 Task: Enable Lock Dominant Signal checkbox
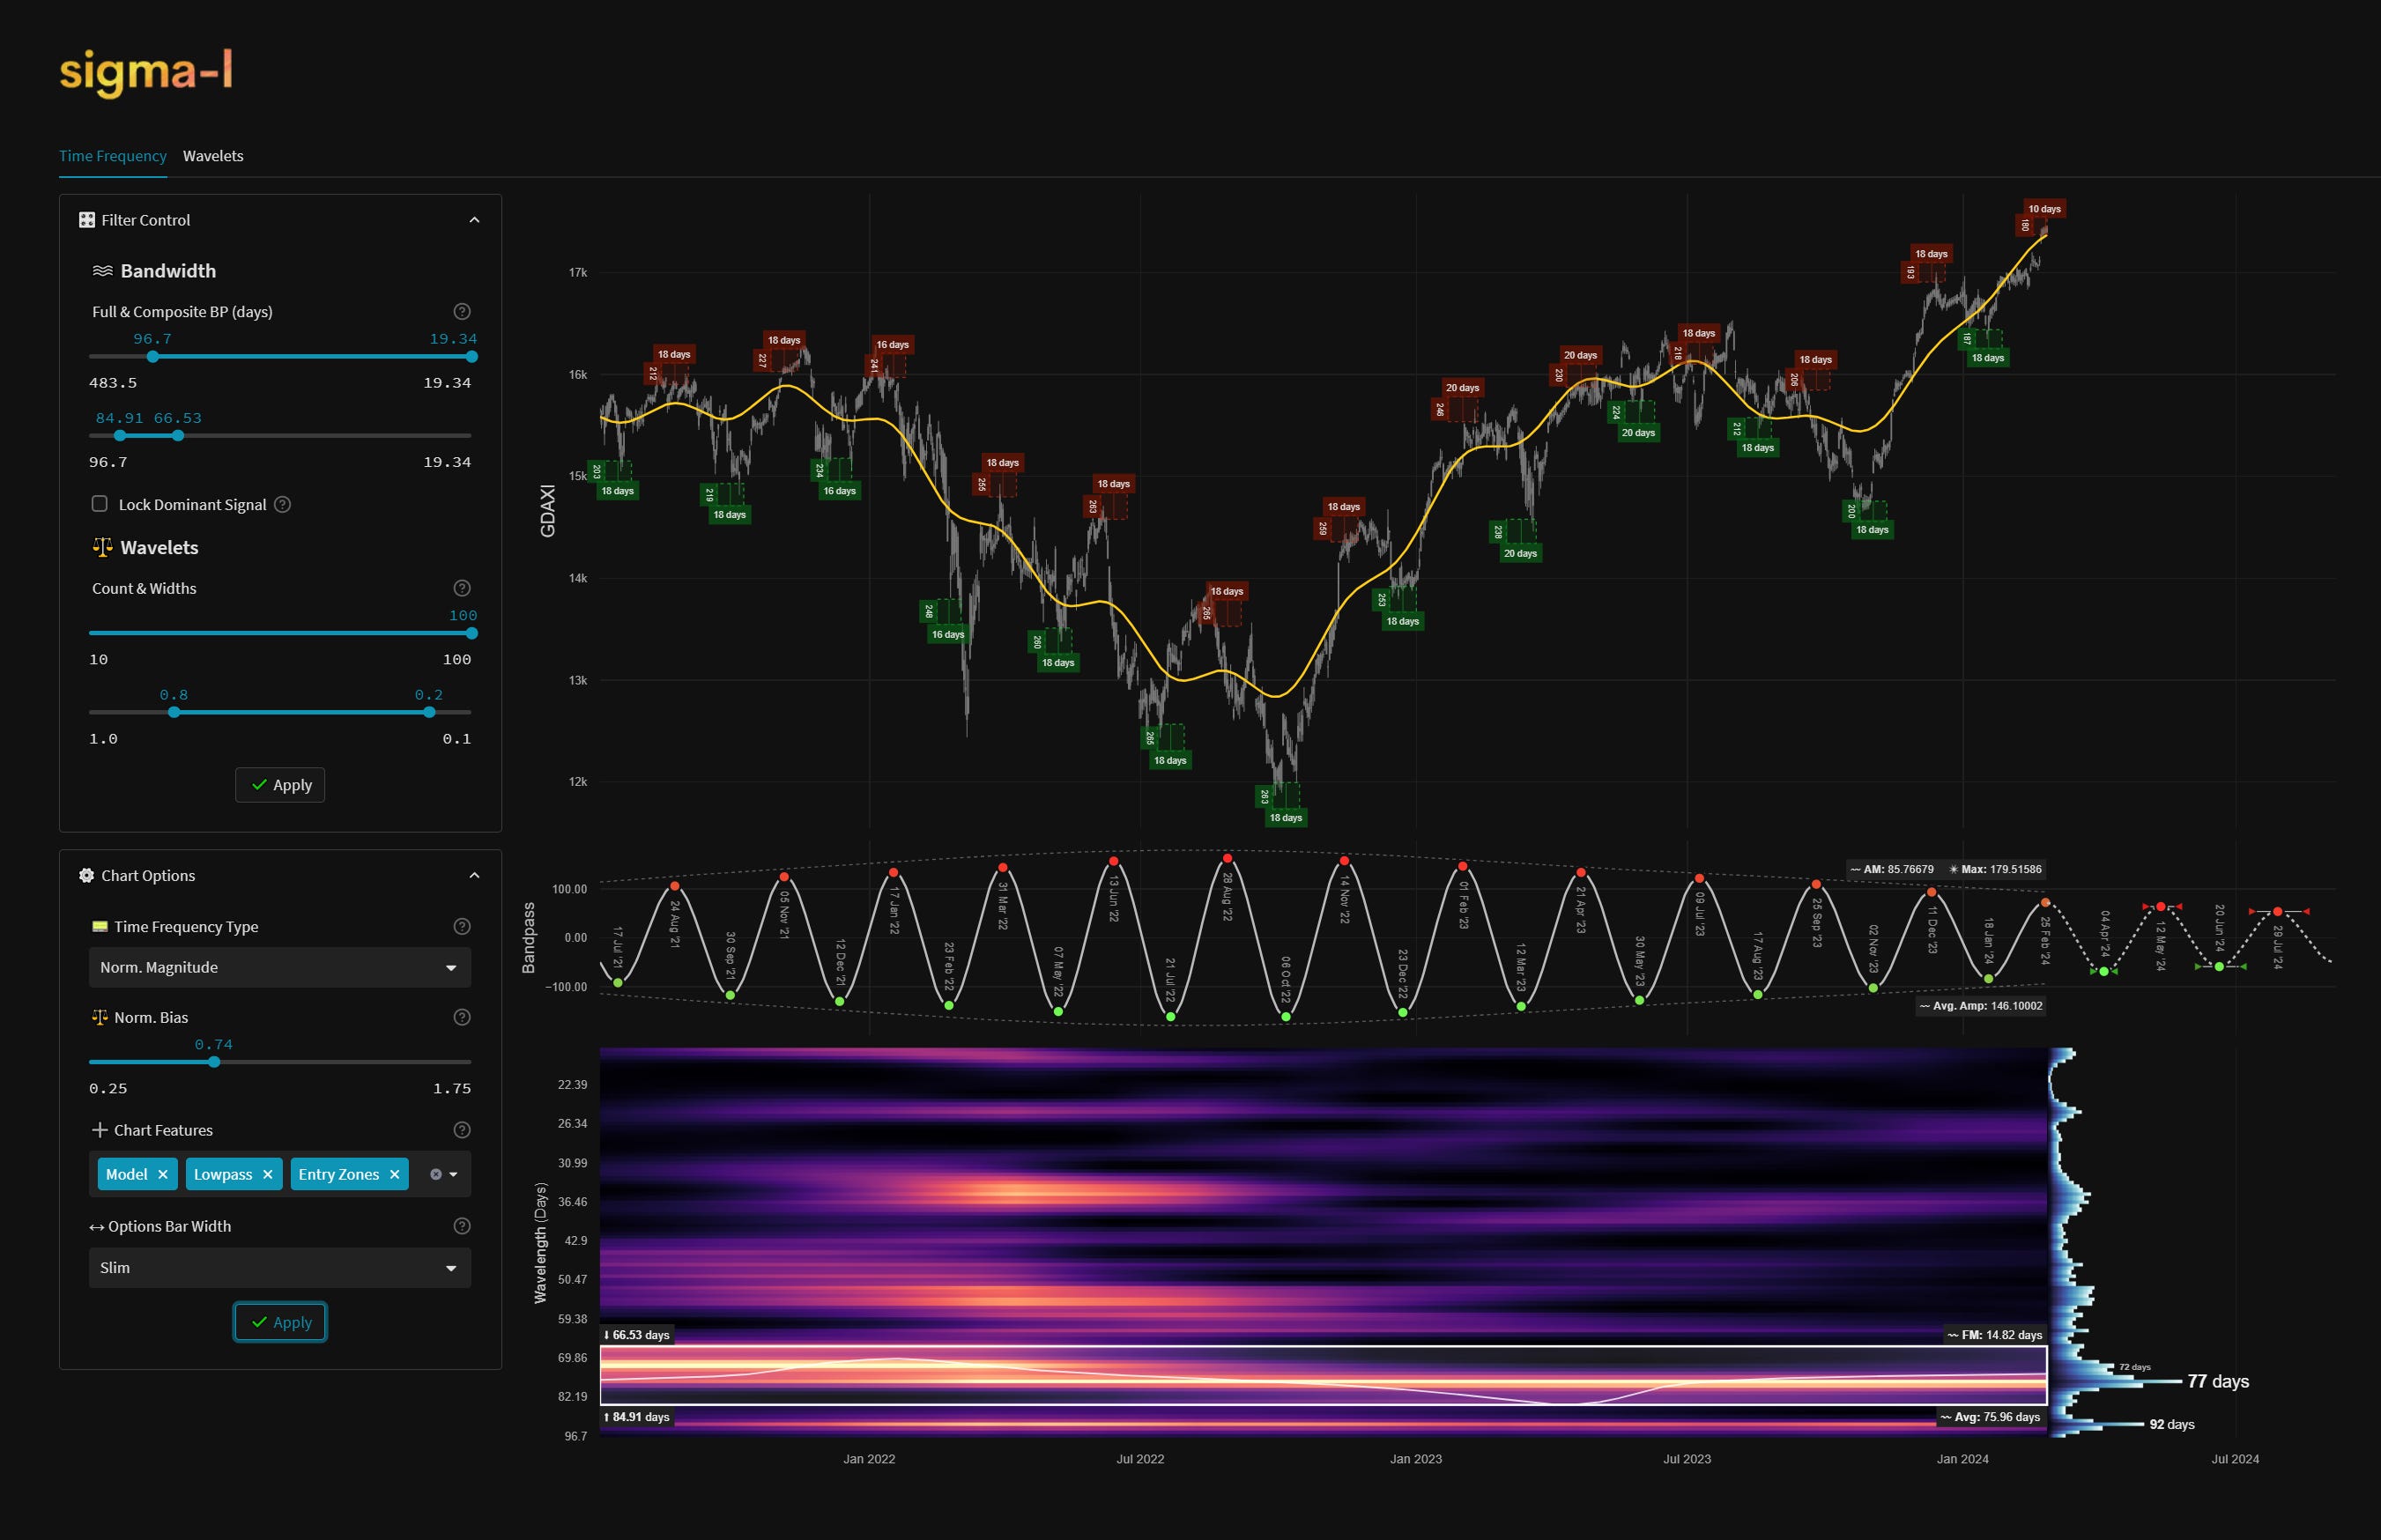click(x=100, y=504)
